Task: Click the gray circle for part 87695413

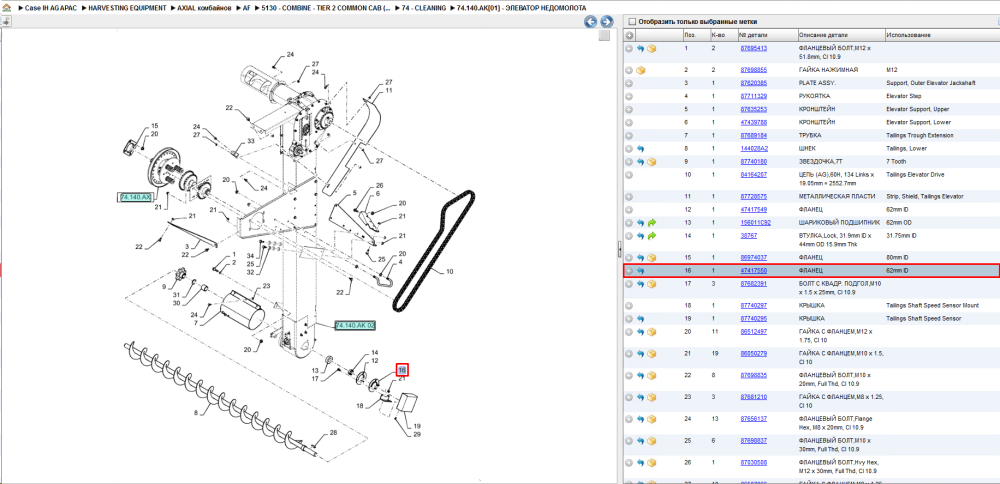Action: (x=629, y=48)
